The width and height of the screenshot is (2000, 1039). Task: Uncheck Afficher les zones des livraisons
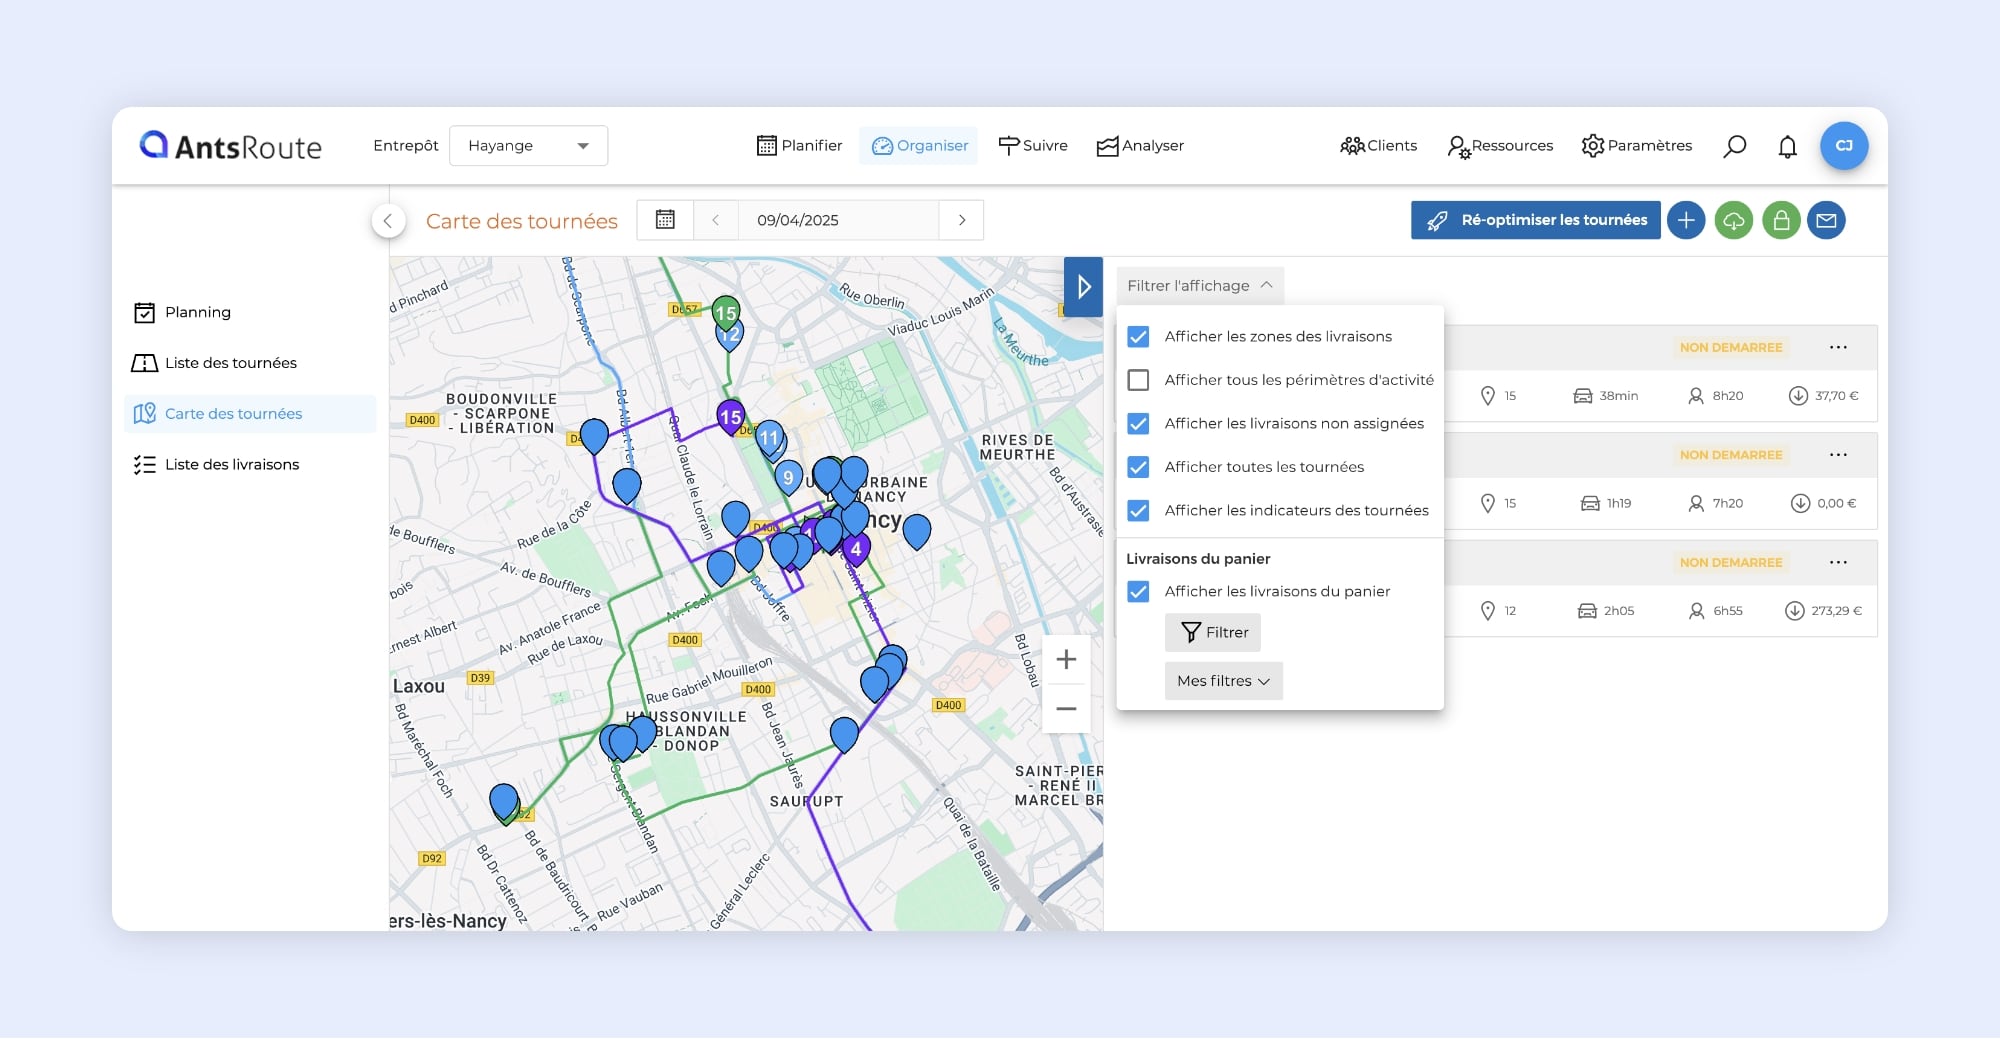(x=1138, y=337)
